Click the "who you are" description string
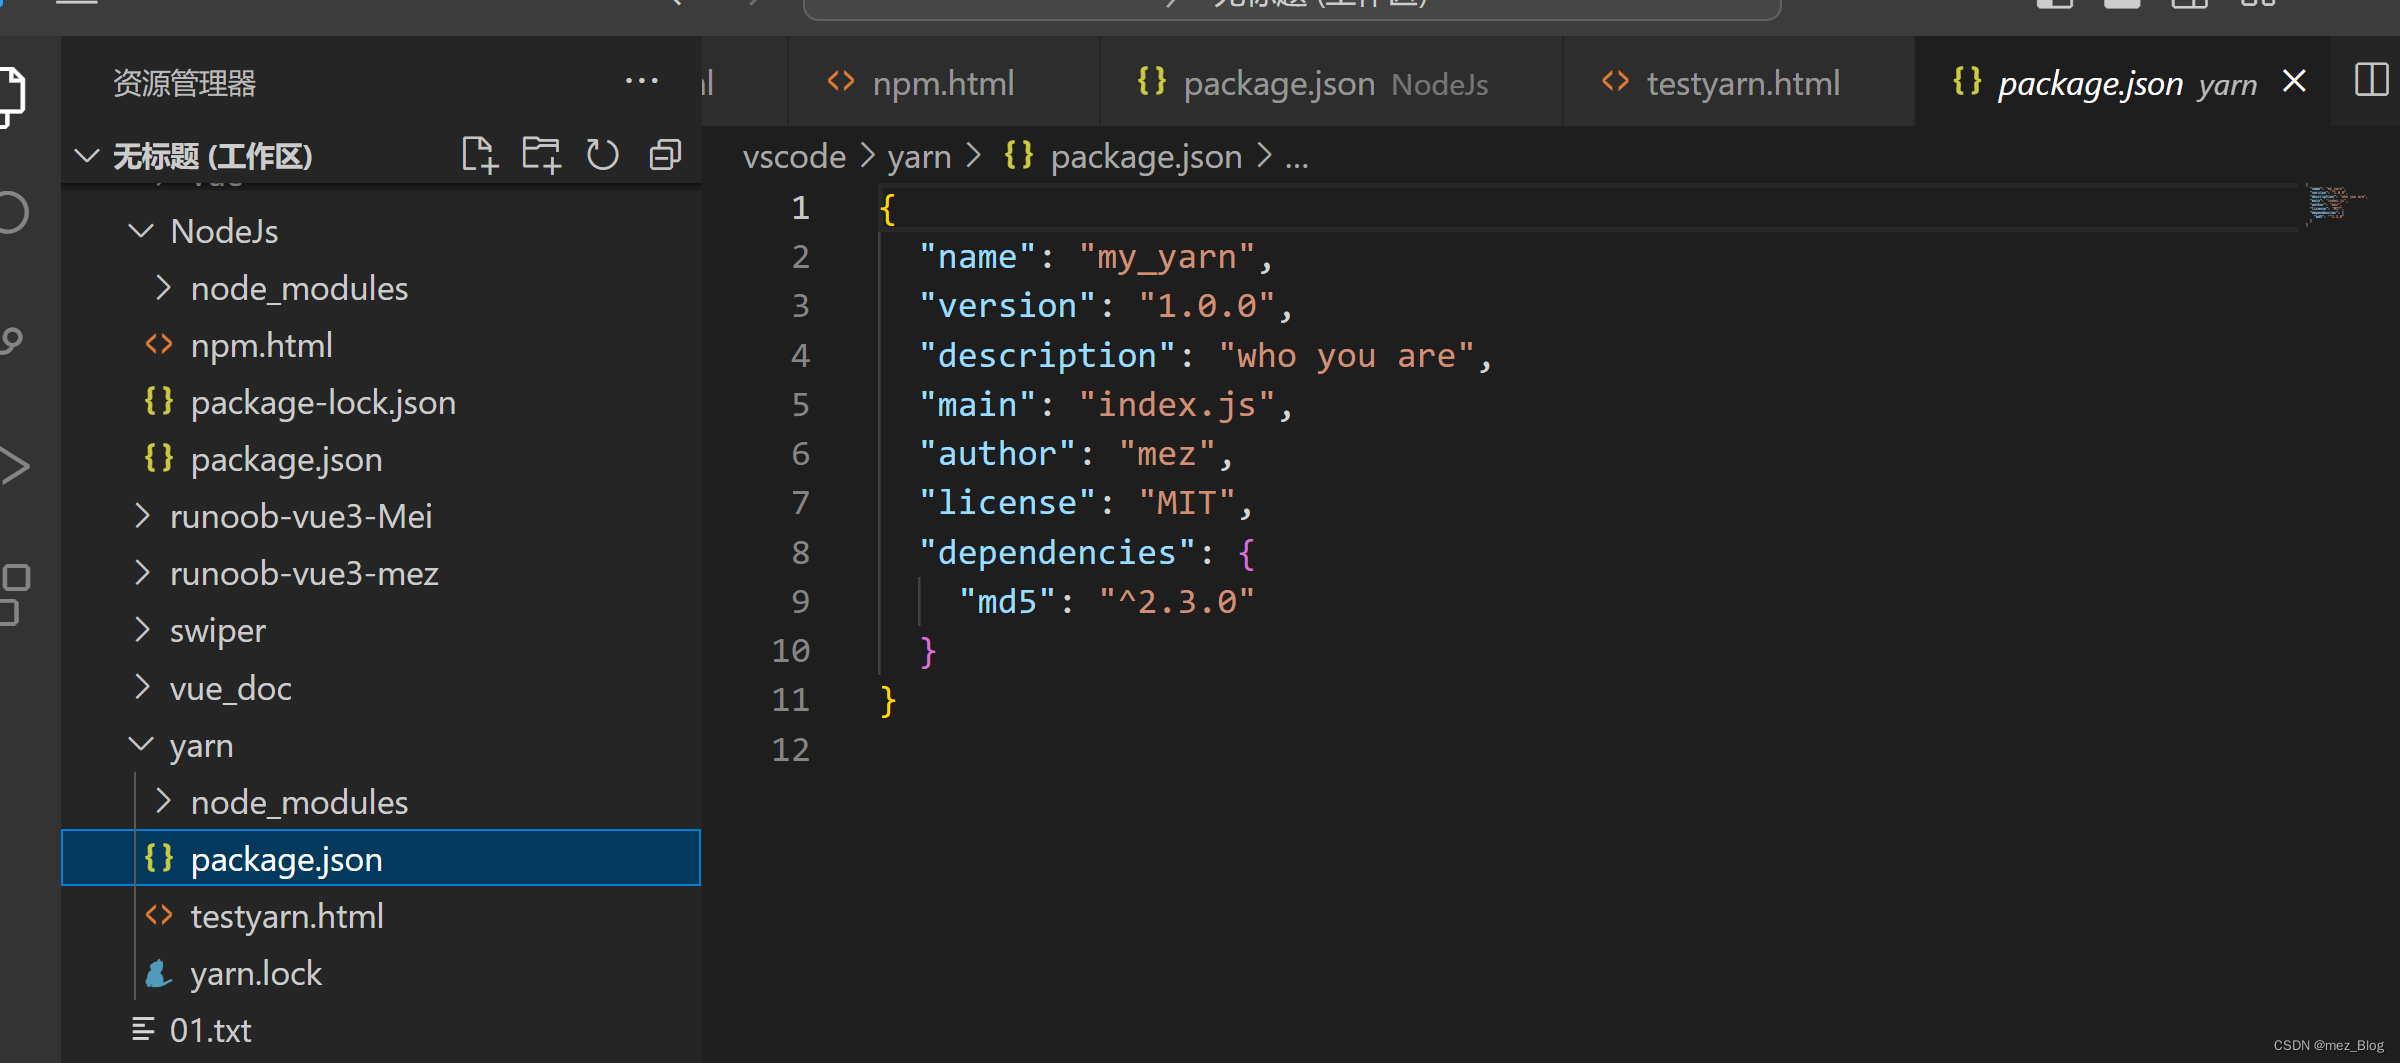This screenshot has width=2400, height=1063. pyautogui.click(x=1346, y=356)
